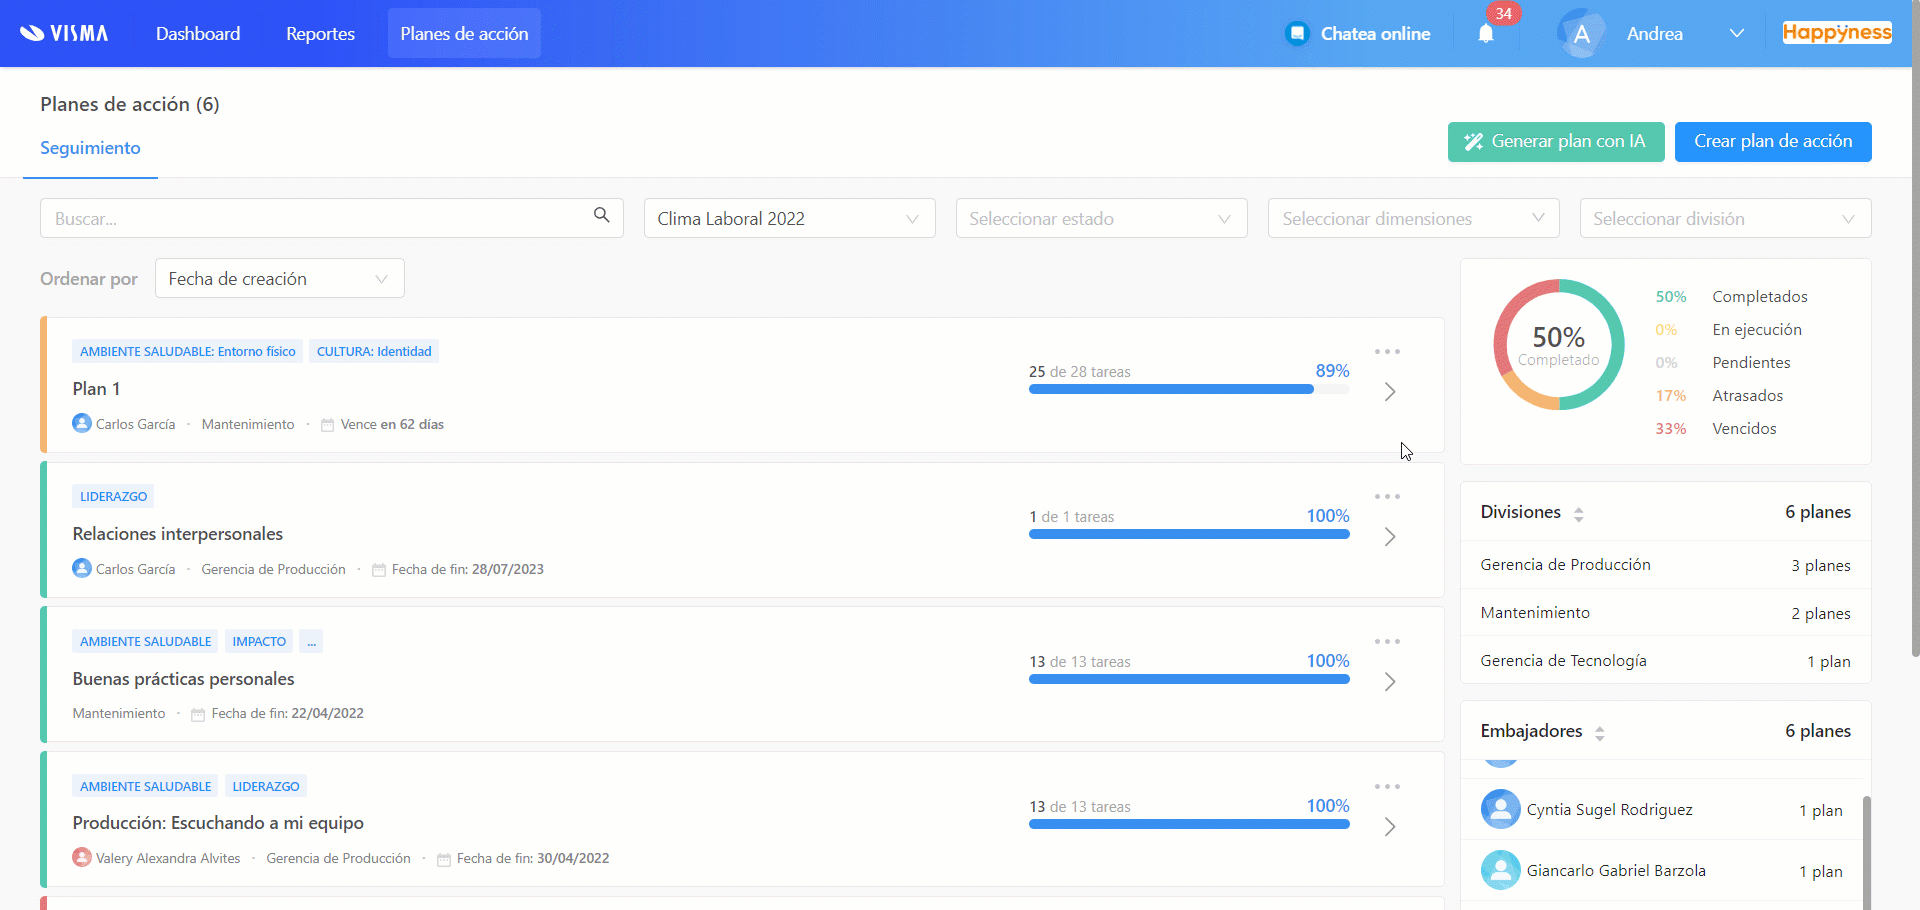Open the three-dot menu for Buenas prácticas personales
Viewport: 1920px width, 910px height.
click(1387, 642)
